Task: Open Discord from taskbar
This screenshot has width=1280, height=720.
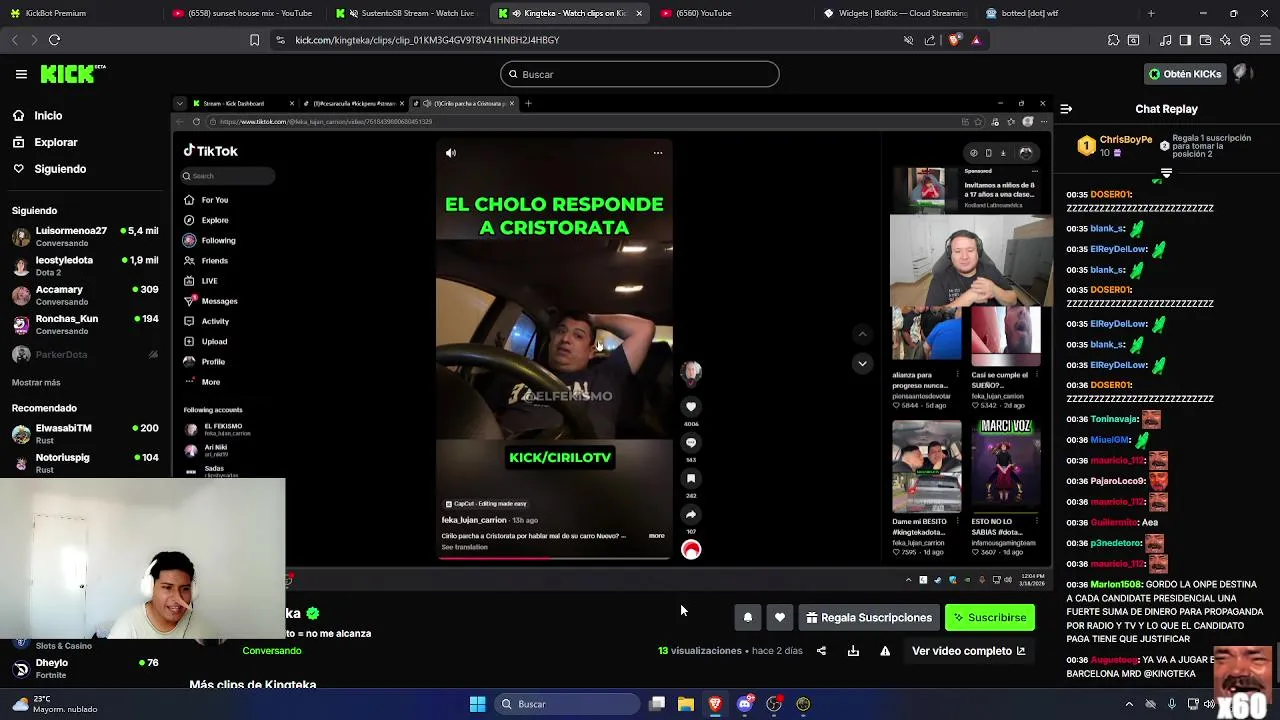Action: [x=744, y=704]
